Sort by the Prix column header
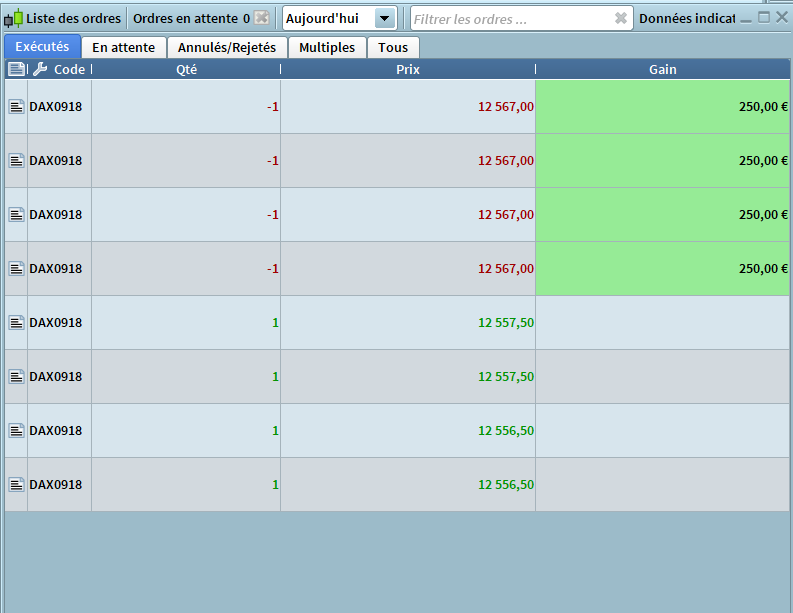This screenshot has height=613, width=793. pos(408,69)
